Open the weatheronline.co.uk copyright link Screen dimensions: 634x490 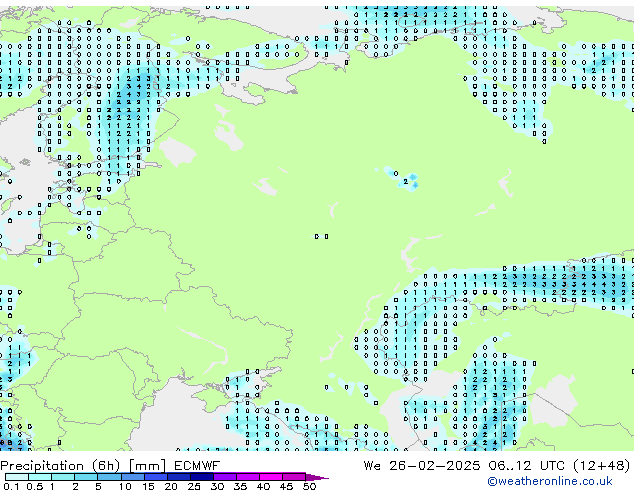(549, 481)
